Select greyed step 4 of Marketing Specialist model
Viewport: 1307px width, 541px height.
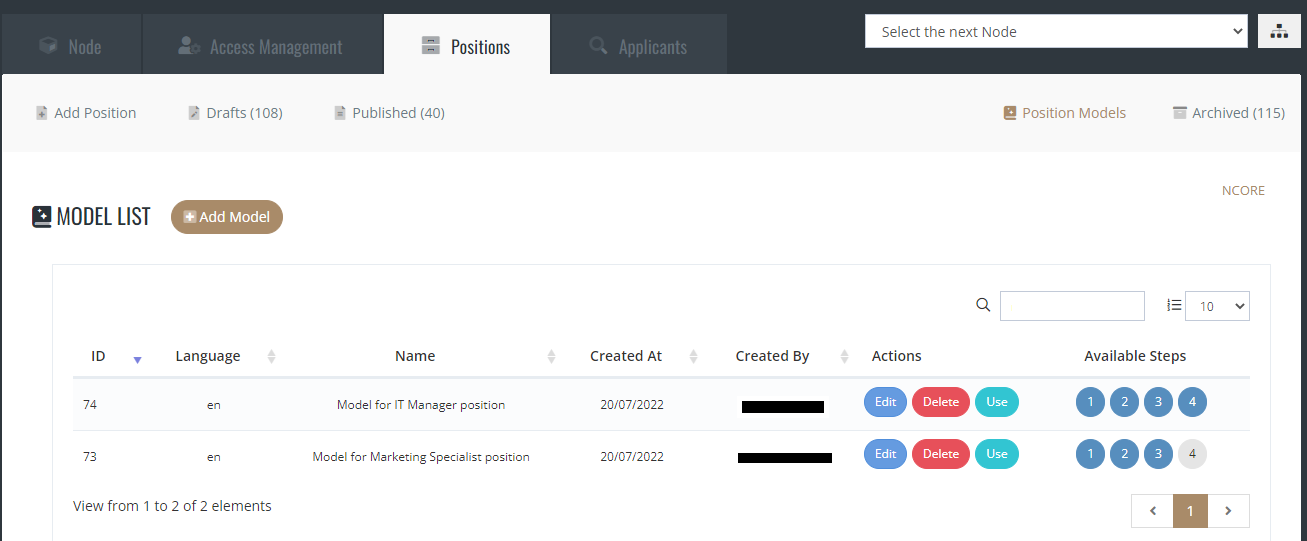point(1192,454)
